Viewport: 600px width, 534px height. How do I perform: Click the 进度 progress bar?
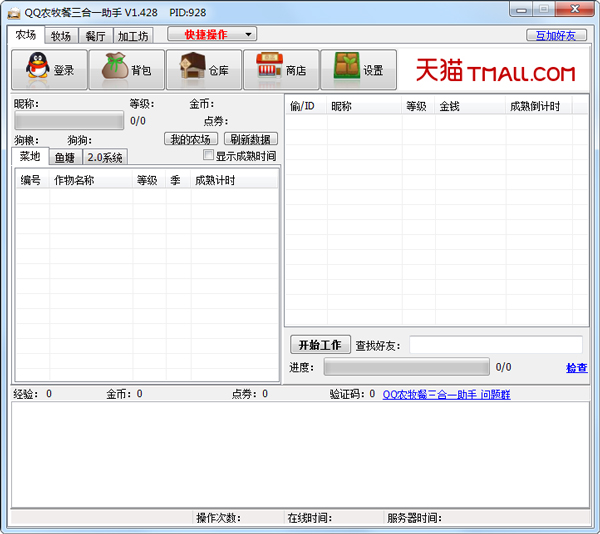[406, 367]
